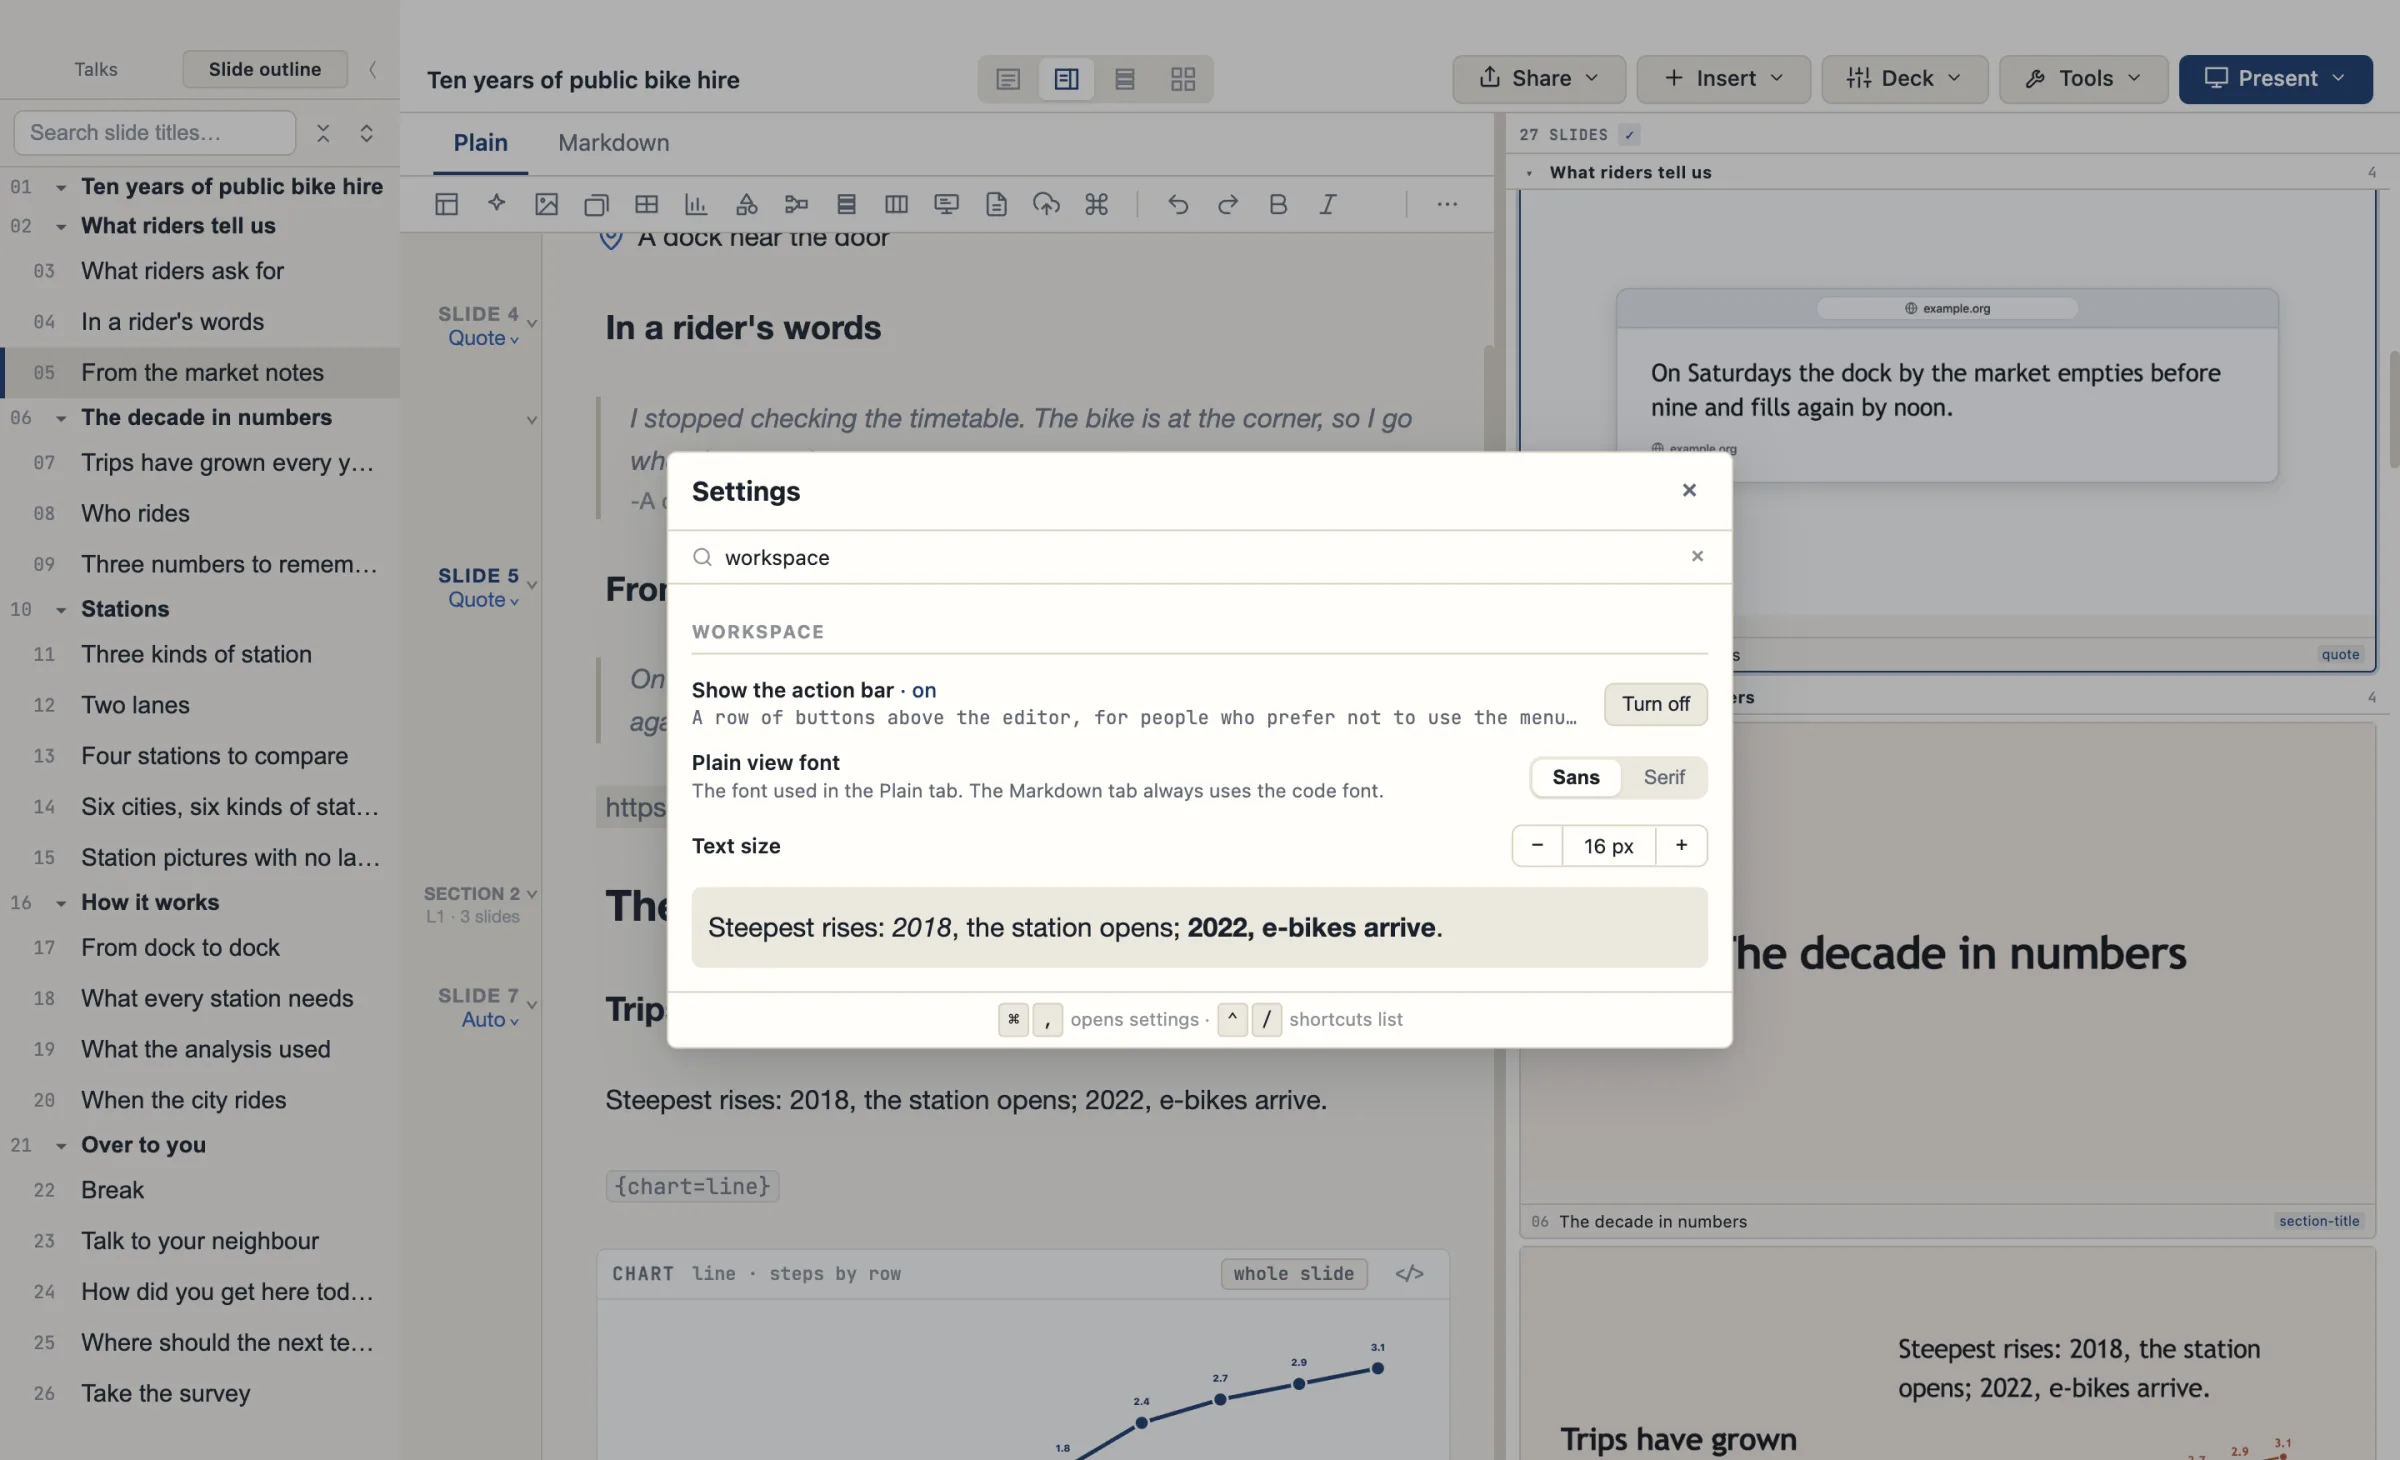This screenshot has height=1460, width=2400.
Task: Click the cloud upload icon in the toolbar
Action: 1046,204
